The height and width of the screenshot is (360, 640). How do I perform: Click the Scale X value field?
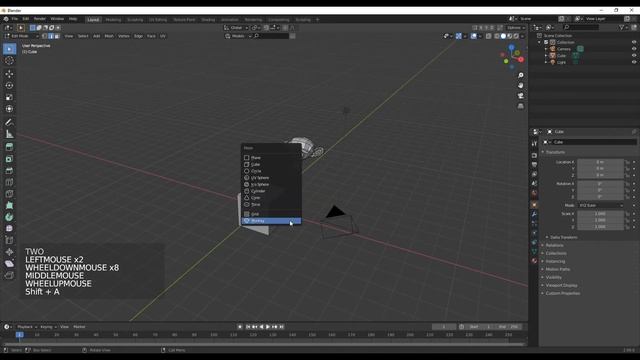600,214
